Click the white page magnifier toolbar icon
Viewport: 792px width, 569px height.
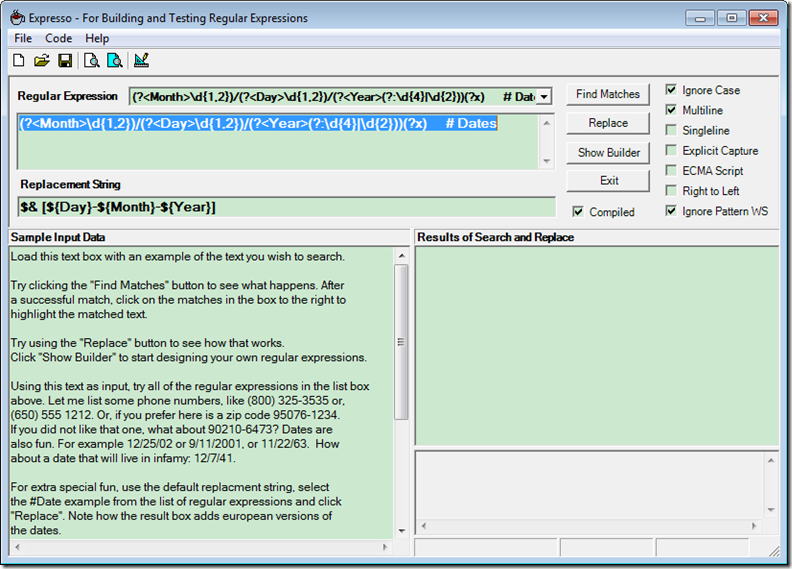tap(91, 61)
